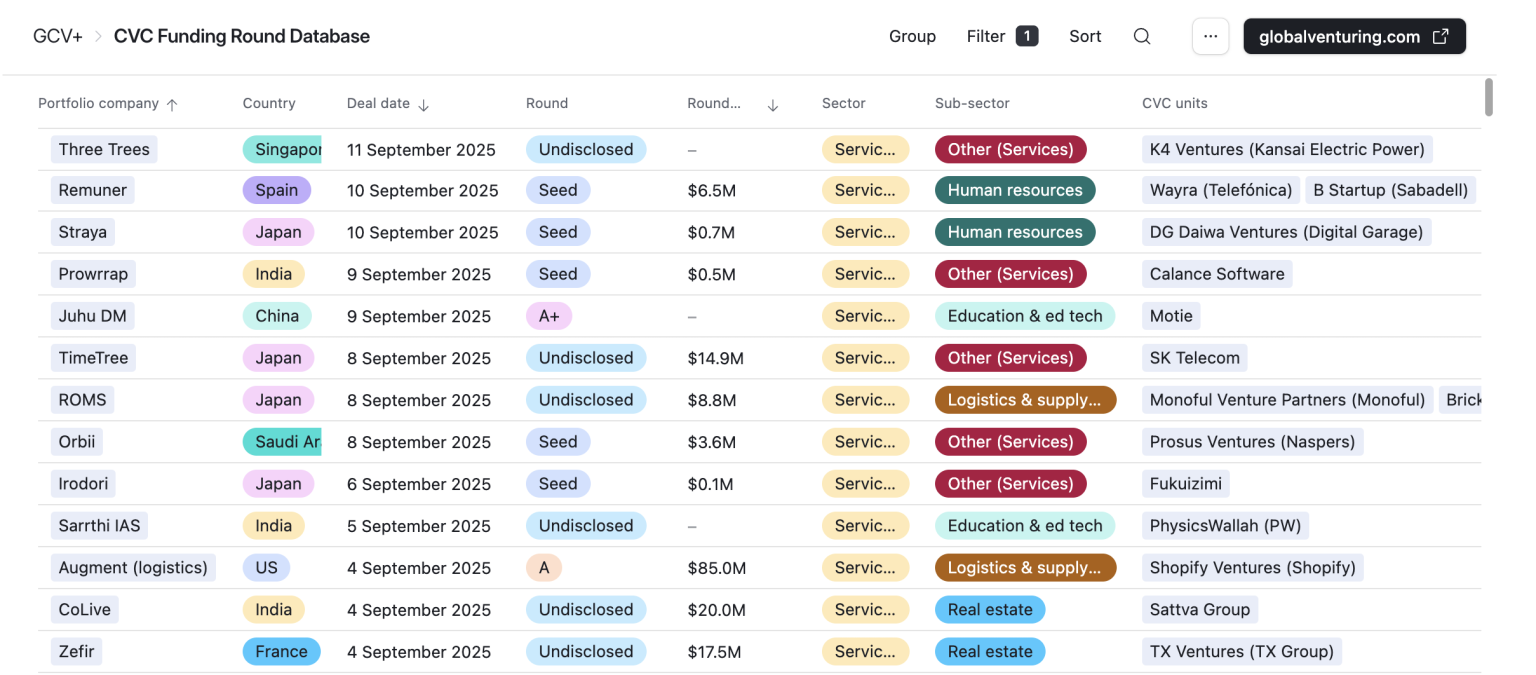Click the sort arrow beside Portfolio company
This screenshot has height=675, width=1536.
pyautogui.click(x=172, y=104)
